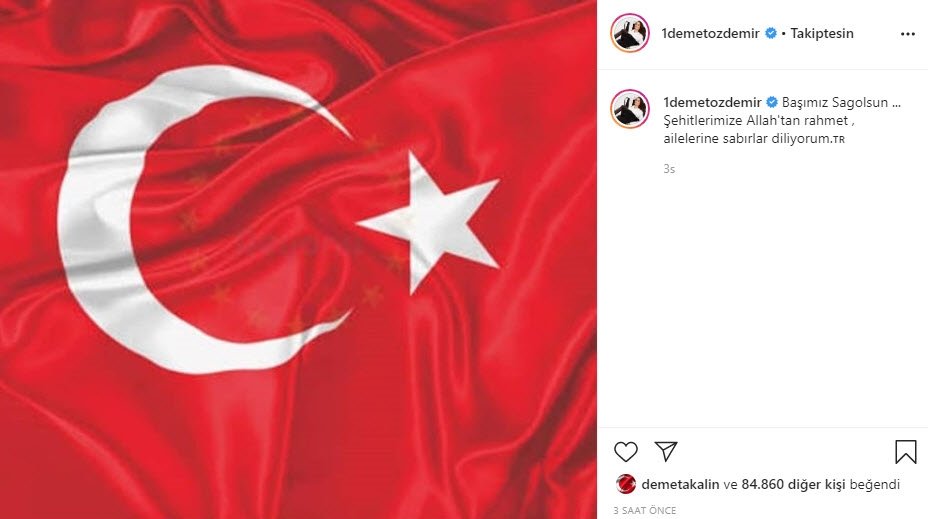928x519 pixels.
Task: View the 84.860 diğer kişi likes list
Action: pos(794,484)
